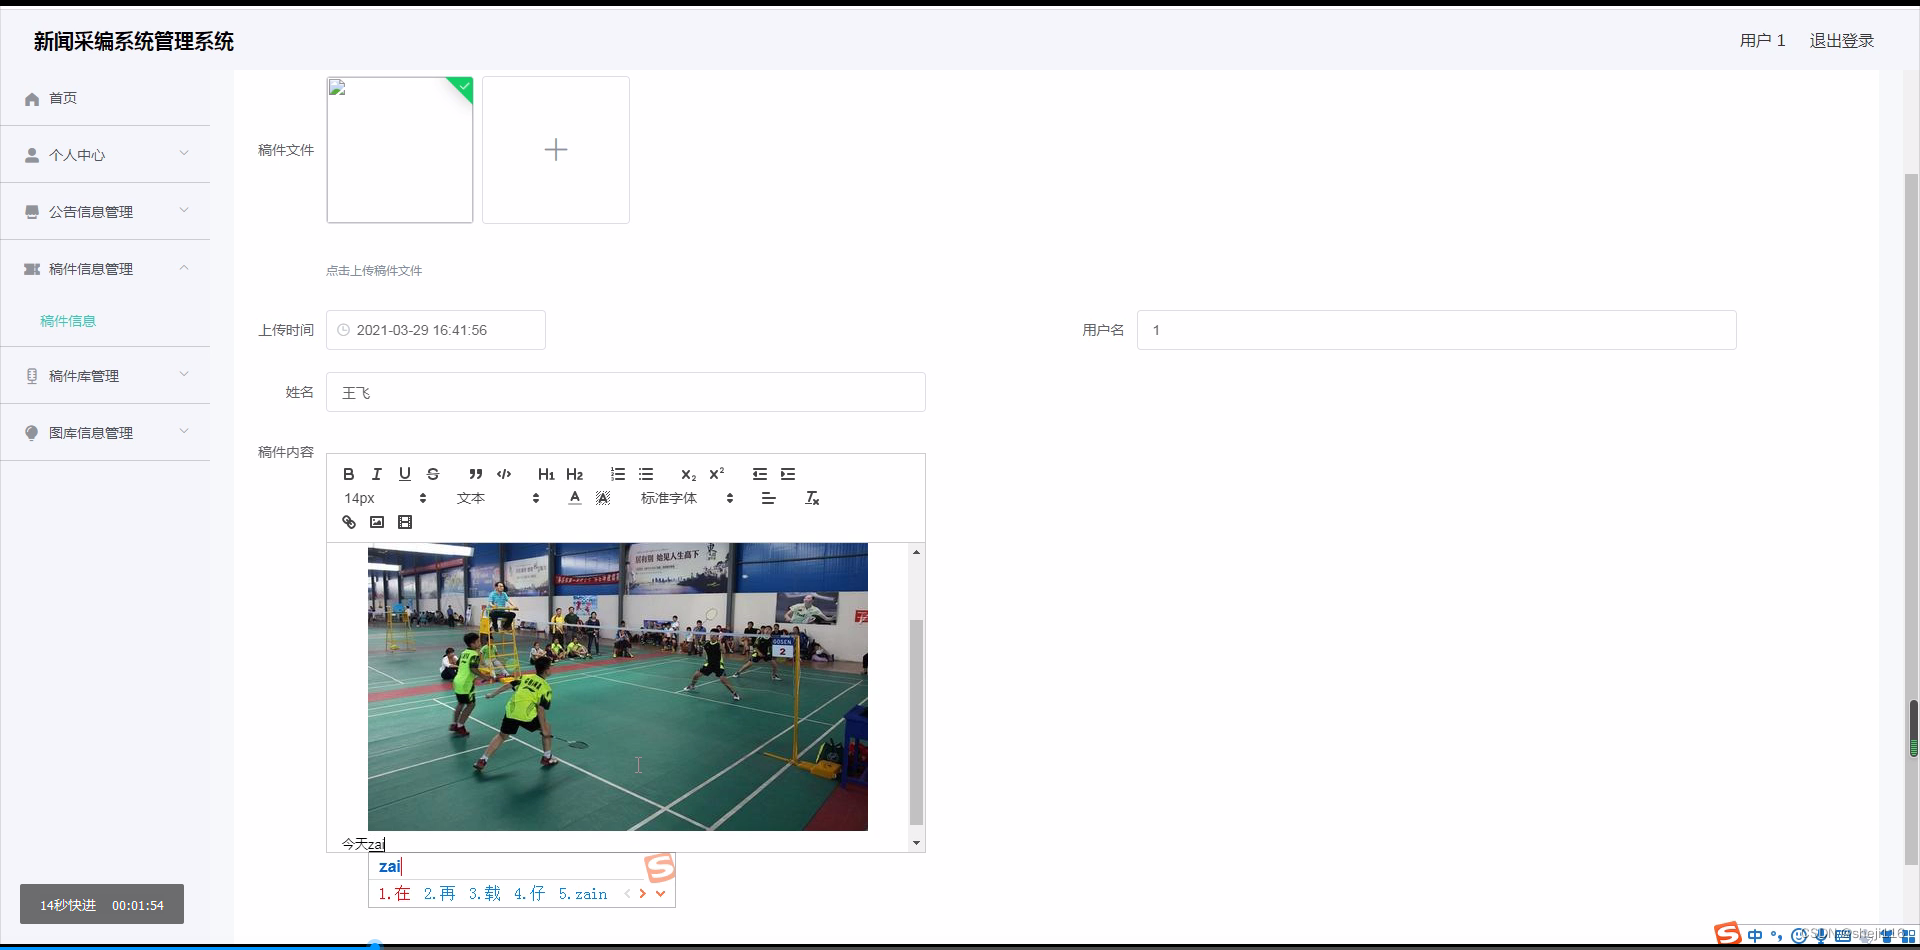The image size is (1920, 950).
Task: Apply superscript formatting
Action: pyautogui.click(x=717, y=473)
